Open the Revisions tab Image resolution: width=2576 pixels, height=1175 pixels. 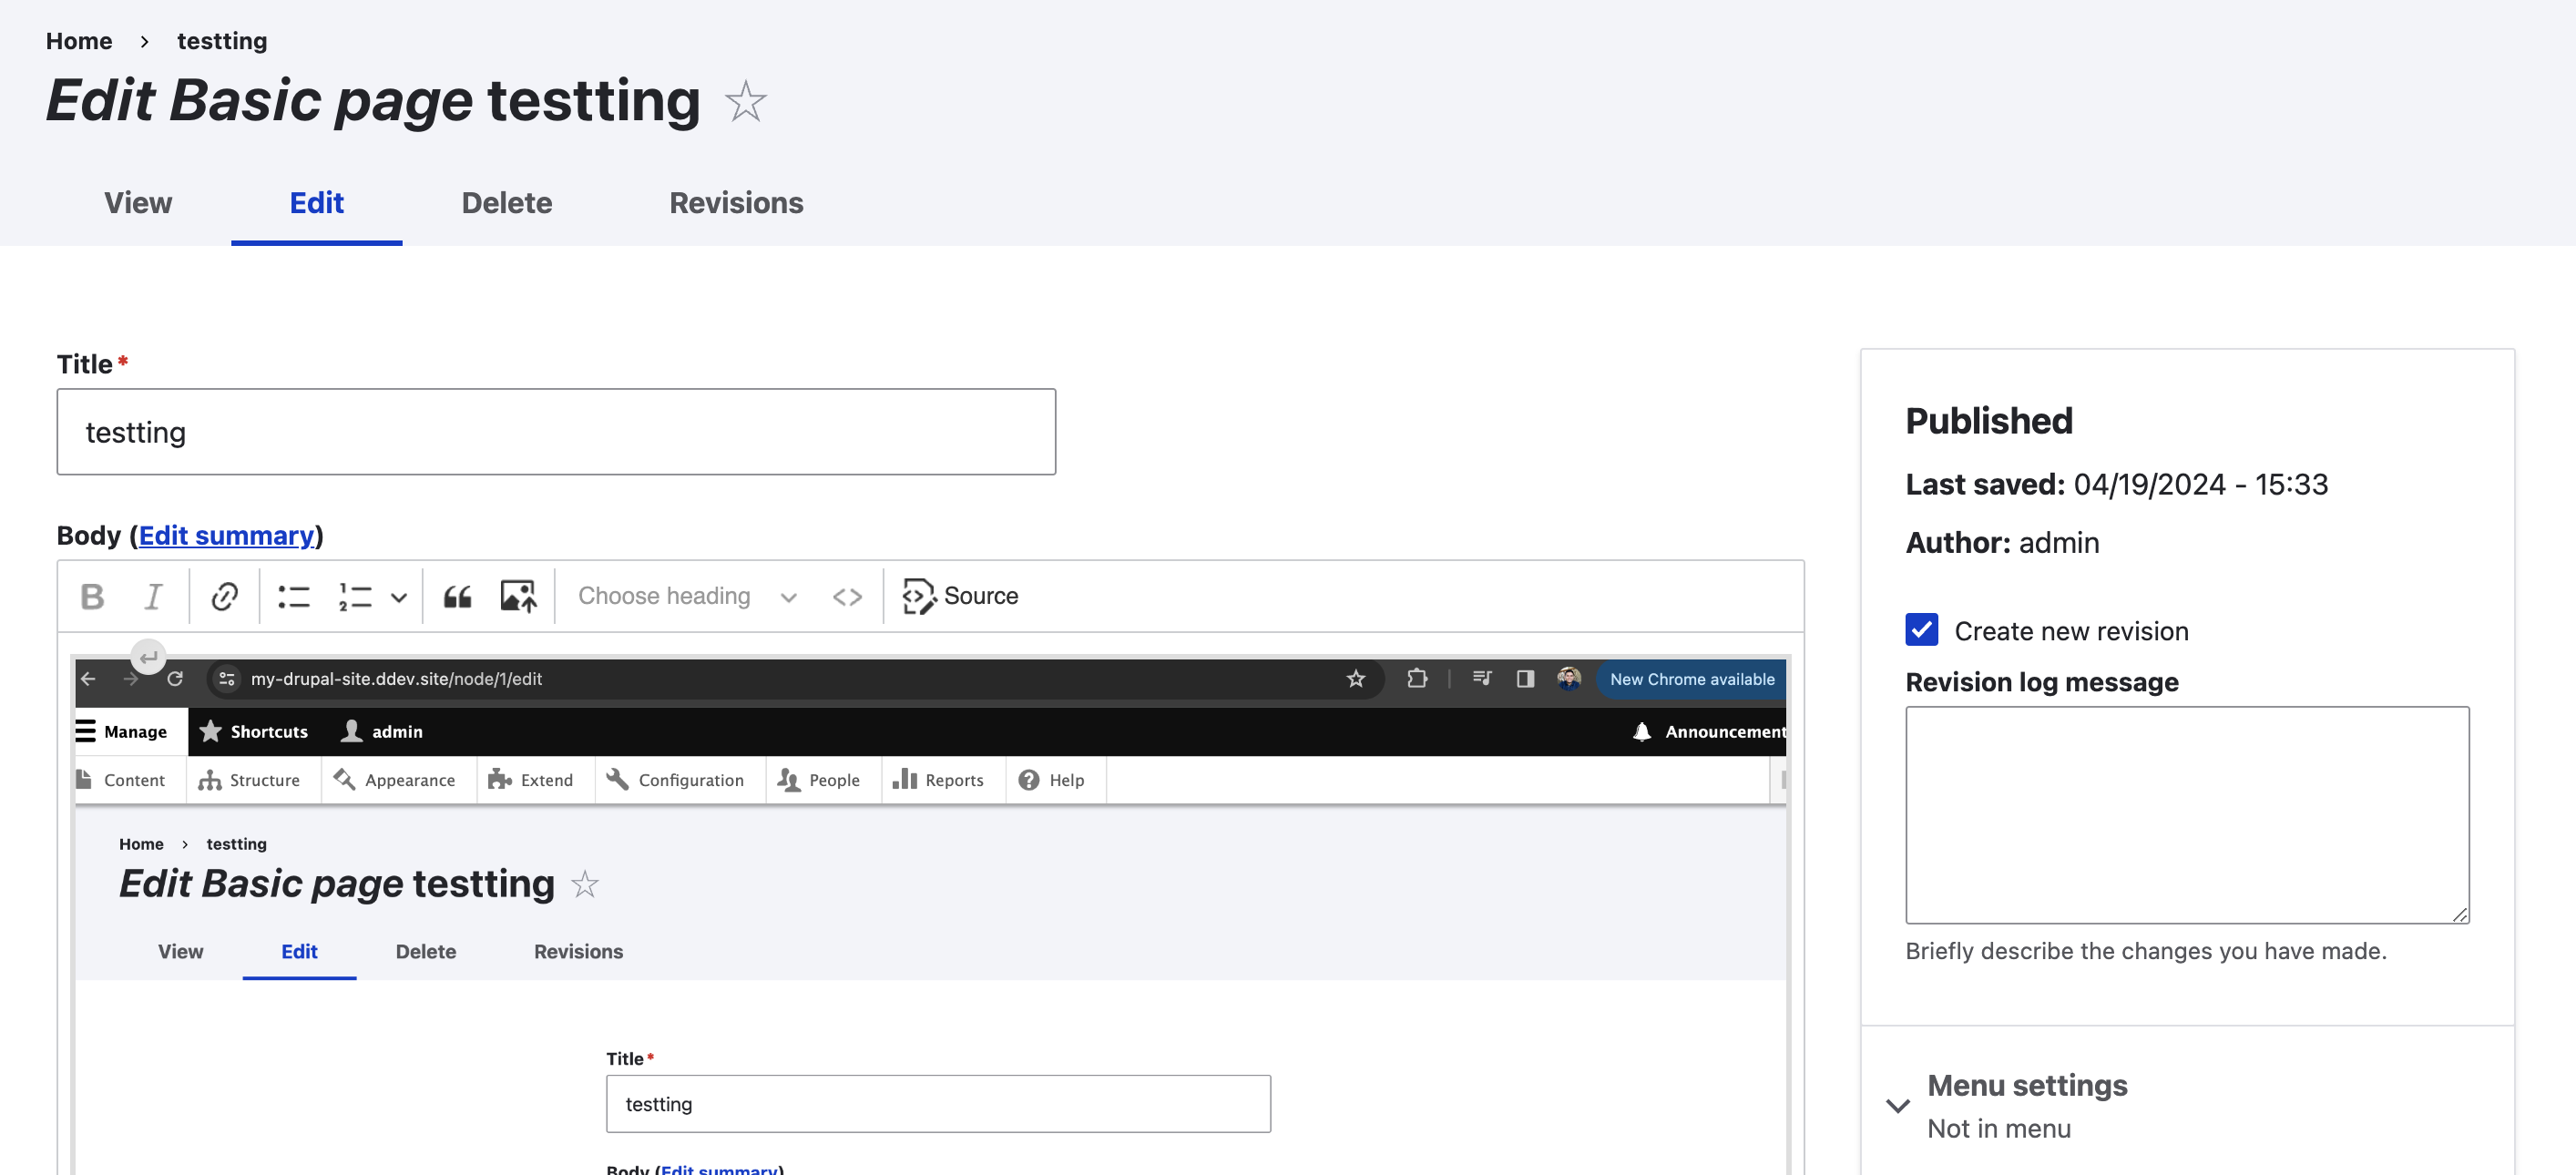[x=736, y=203]
